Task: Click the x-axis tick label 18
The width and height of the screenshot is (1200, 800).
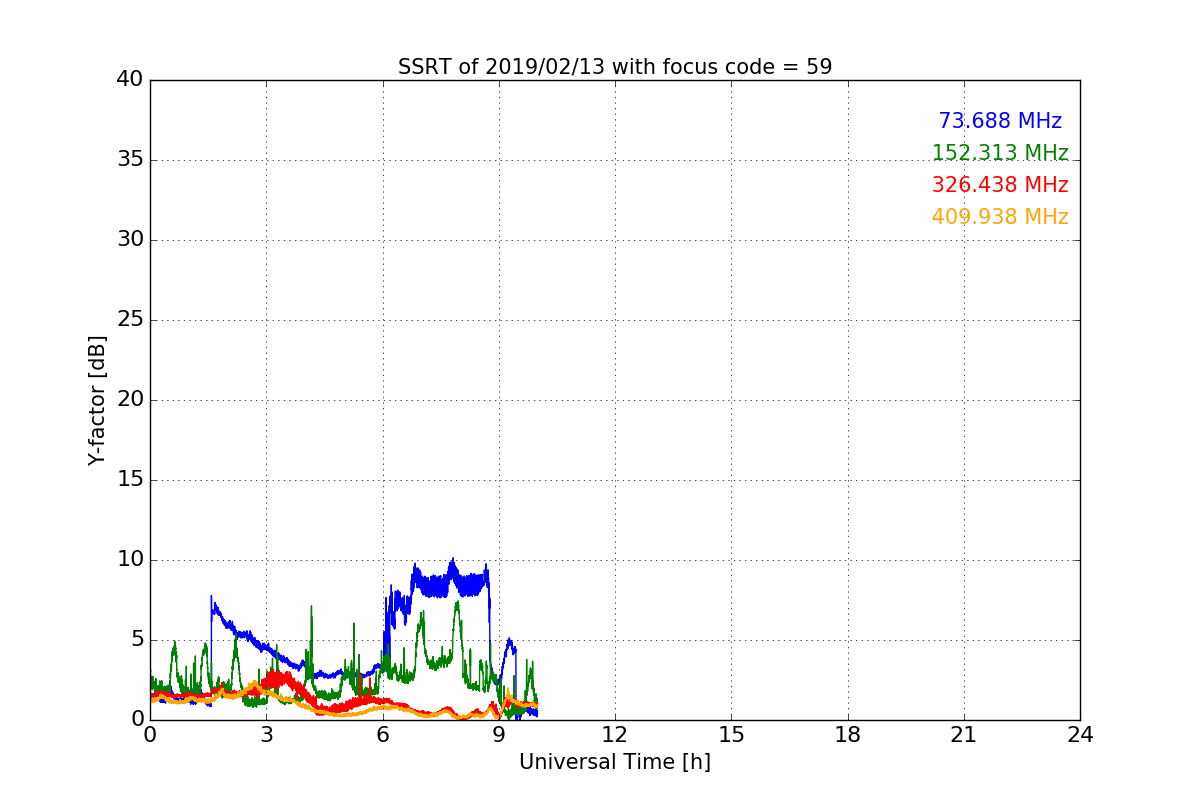Action: pyautogui.click(x=848, y=735)
